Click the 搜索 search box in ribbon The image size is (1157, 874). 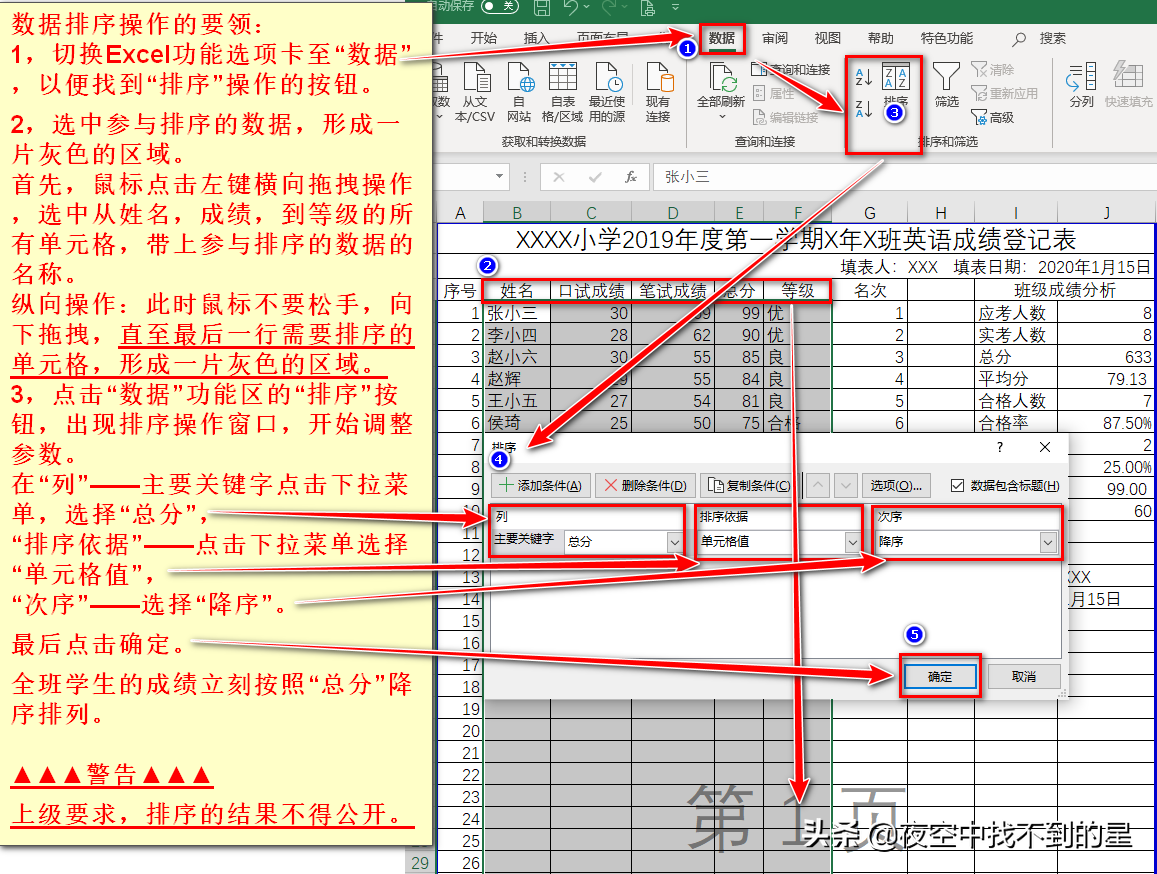1040,38
